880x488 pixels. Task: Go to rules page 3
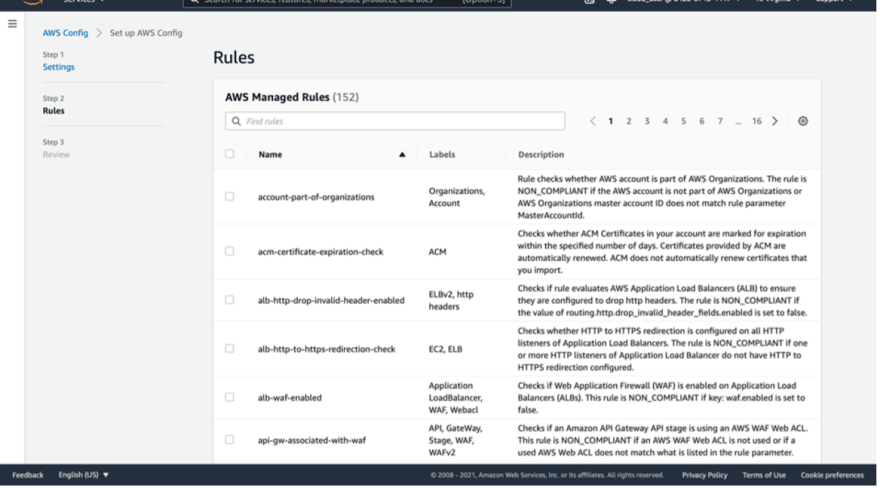tap(647, 121)
